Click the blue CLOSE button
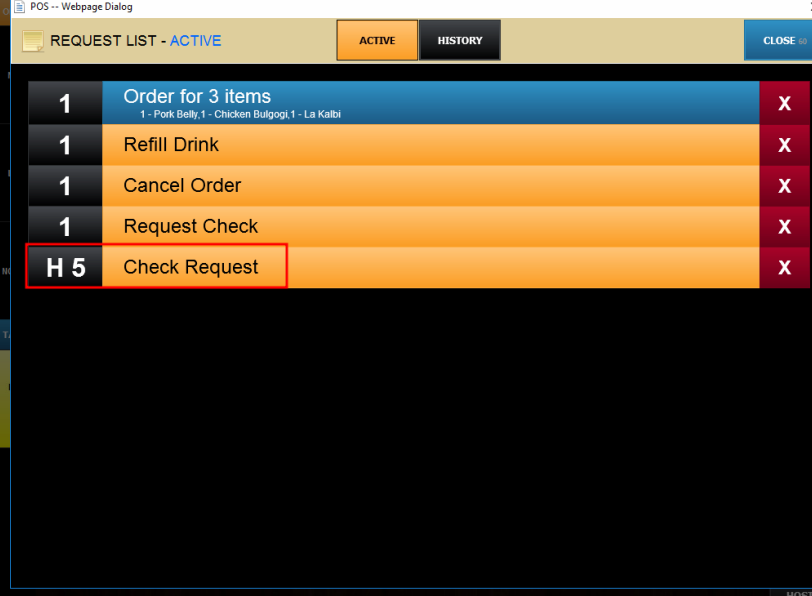The image size is (812, 596). click(x=778, y=40)
